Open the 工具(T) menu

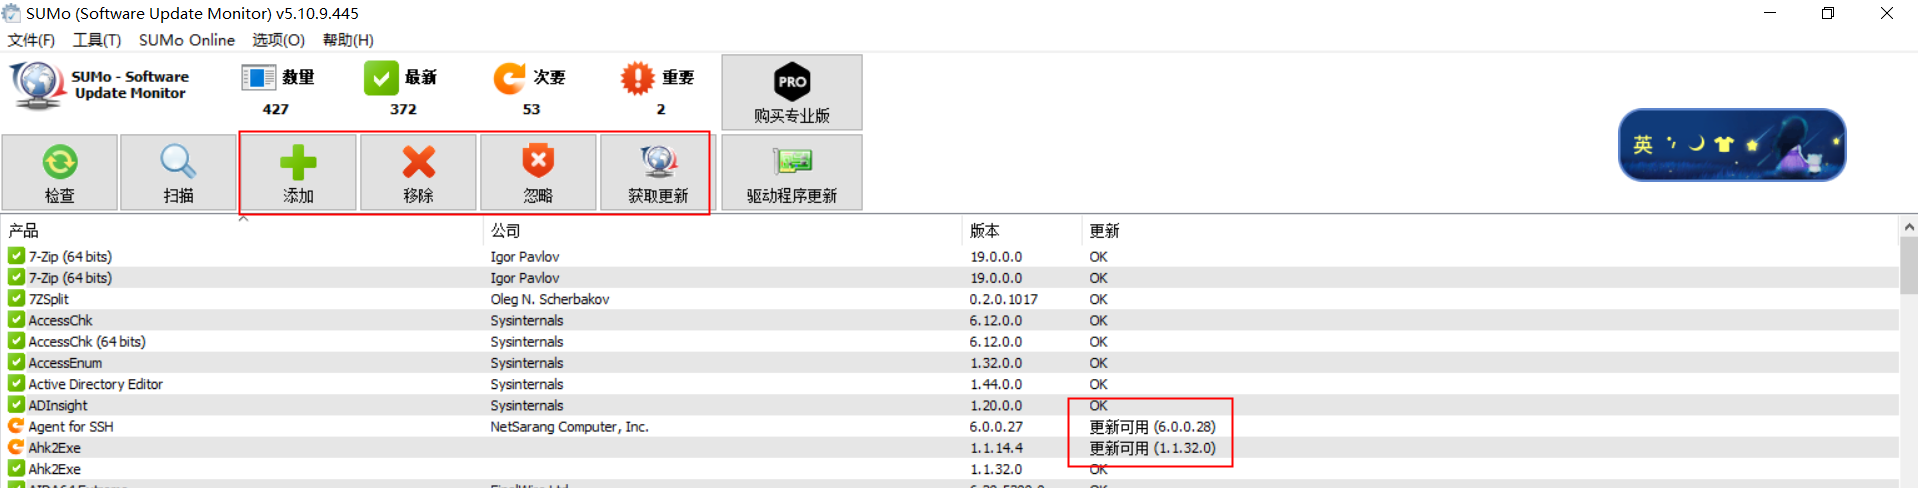coord(97,40)
